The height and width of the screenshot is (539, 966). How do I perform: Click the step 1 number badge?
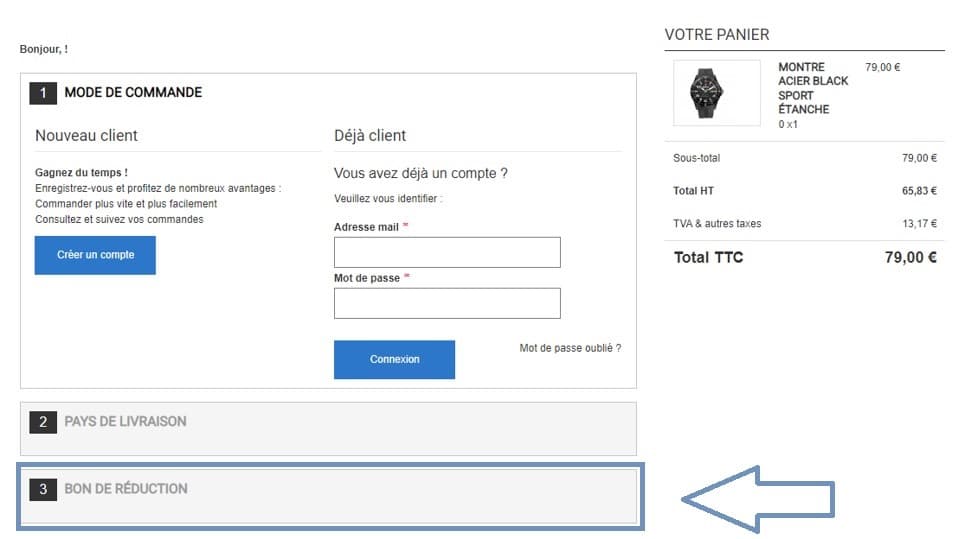click(43, 93)
